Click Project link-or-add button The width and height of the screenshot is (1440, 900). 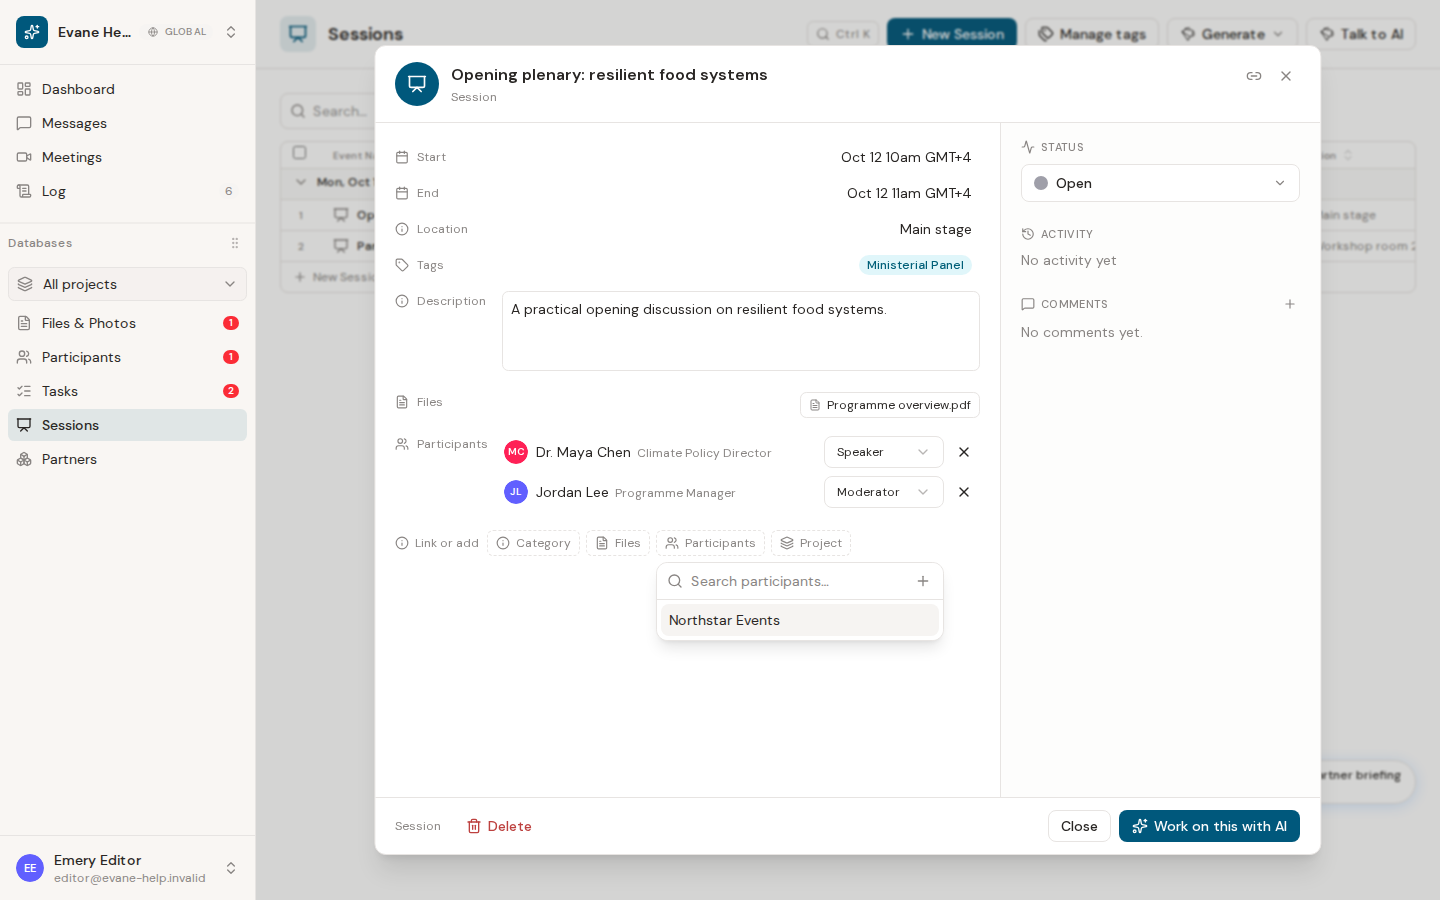coord(811,543)
